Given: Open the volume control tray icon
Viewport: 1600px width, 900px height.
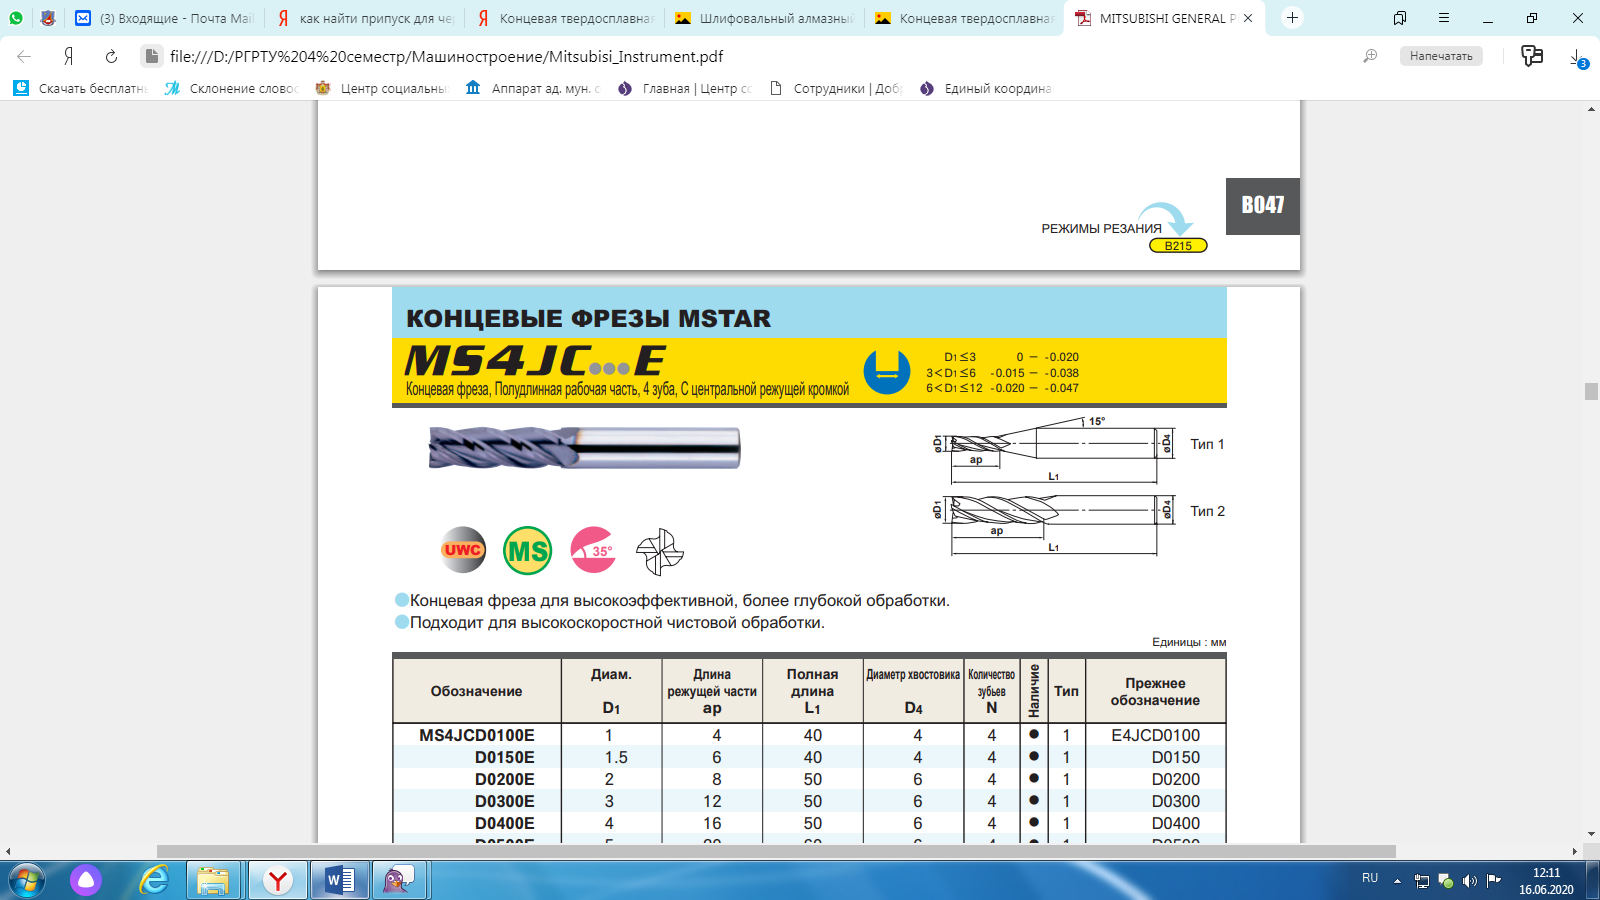Looking at the screenshot, I should (x=1470, y=881).
